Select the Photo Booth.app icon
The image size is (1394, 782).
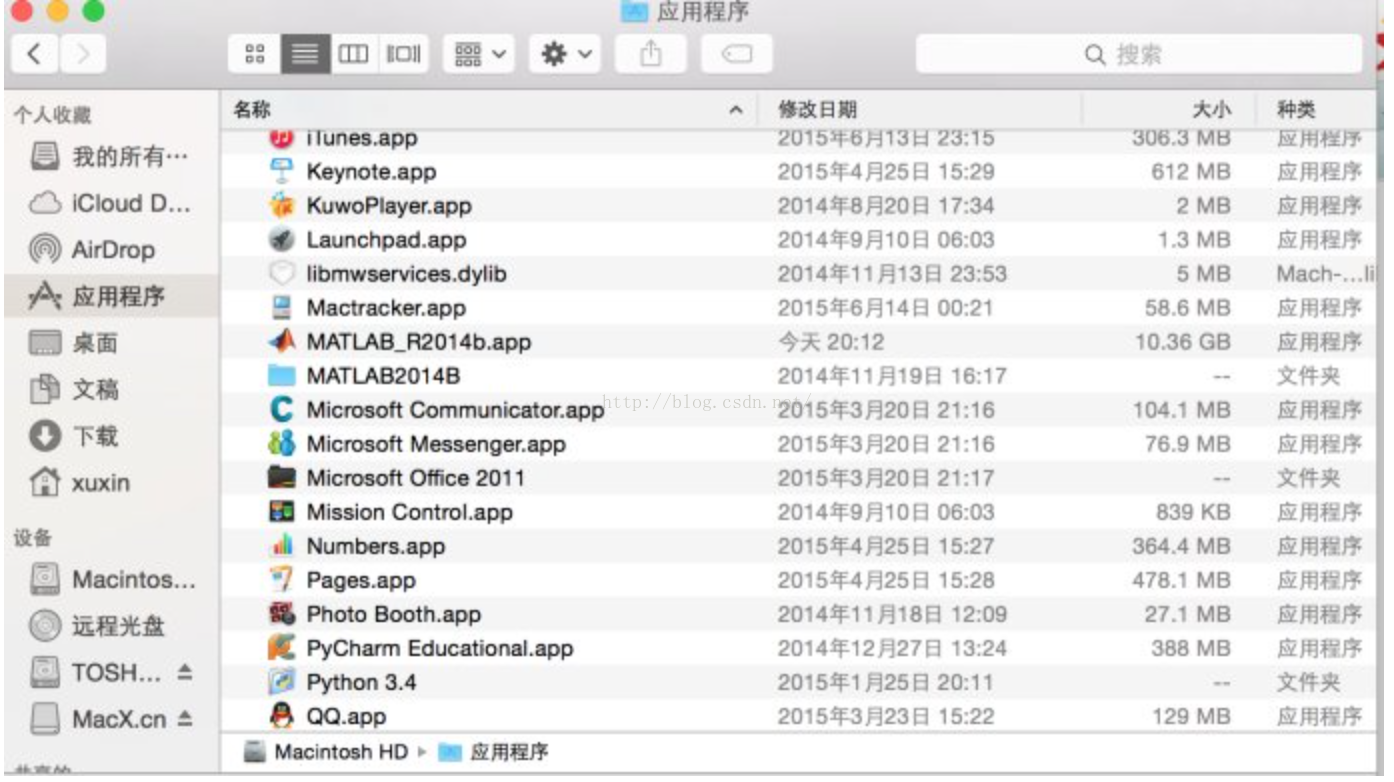[282, 614]
